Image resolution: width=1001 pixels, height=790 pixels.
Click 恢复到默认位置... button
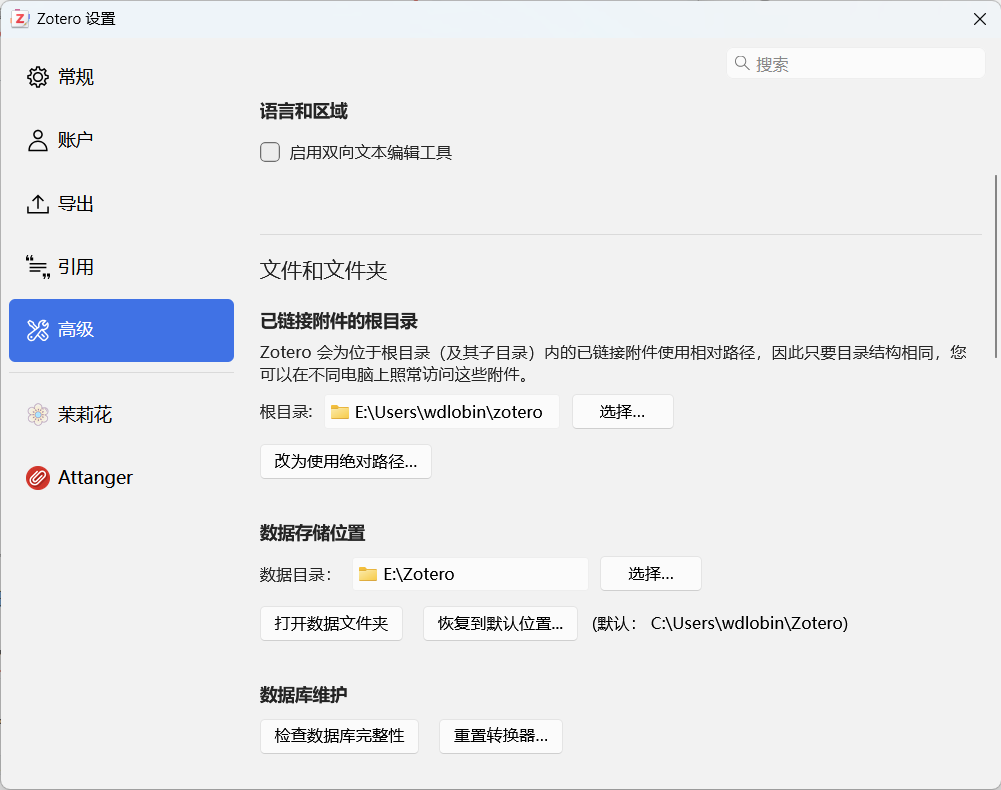500,623
